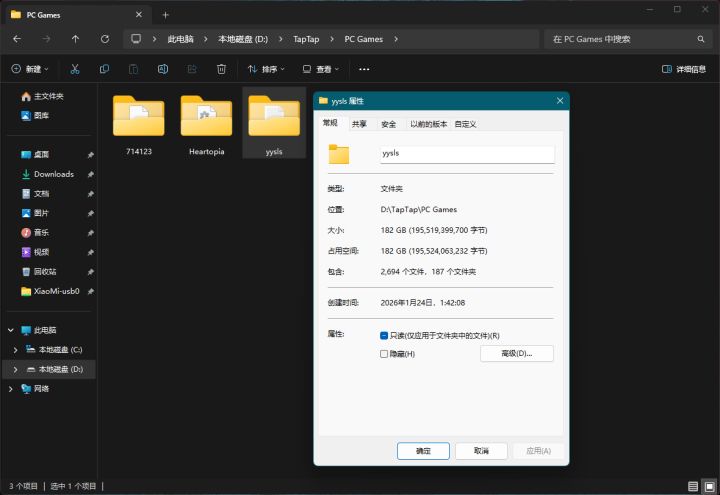Image resolution: width=720 pixels, height=495 pixels.
Task: Refresh the current folder view
Action: click(105, 39)
